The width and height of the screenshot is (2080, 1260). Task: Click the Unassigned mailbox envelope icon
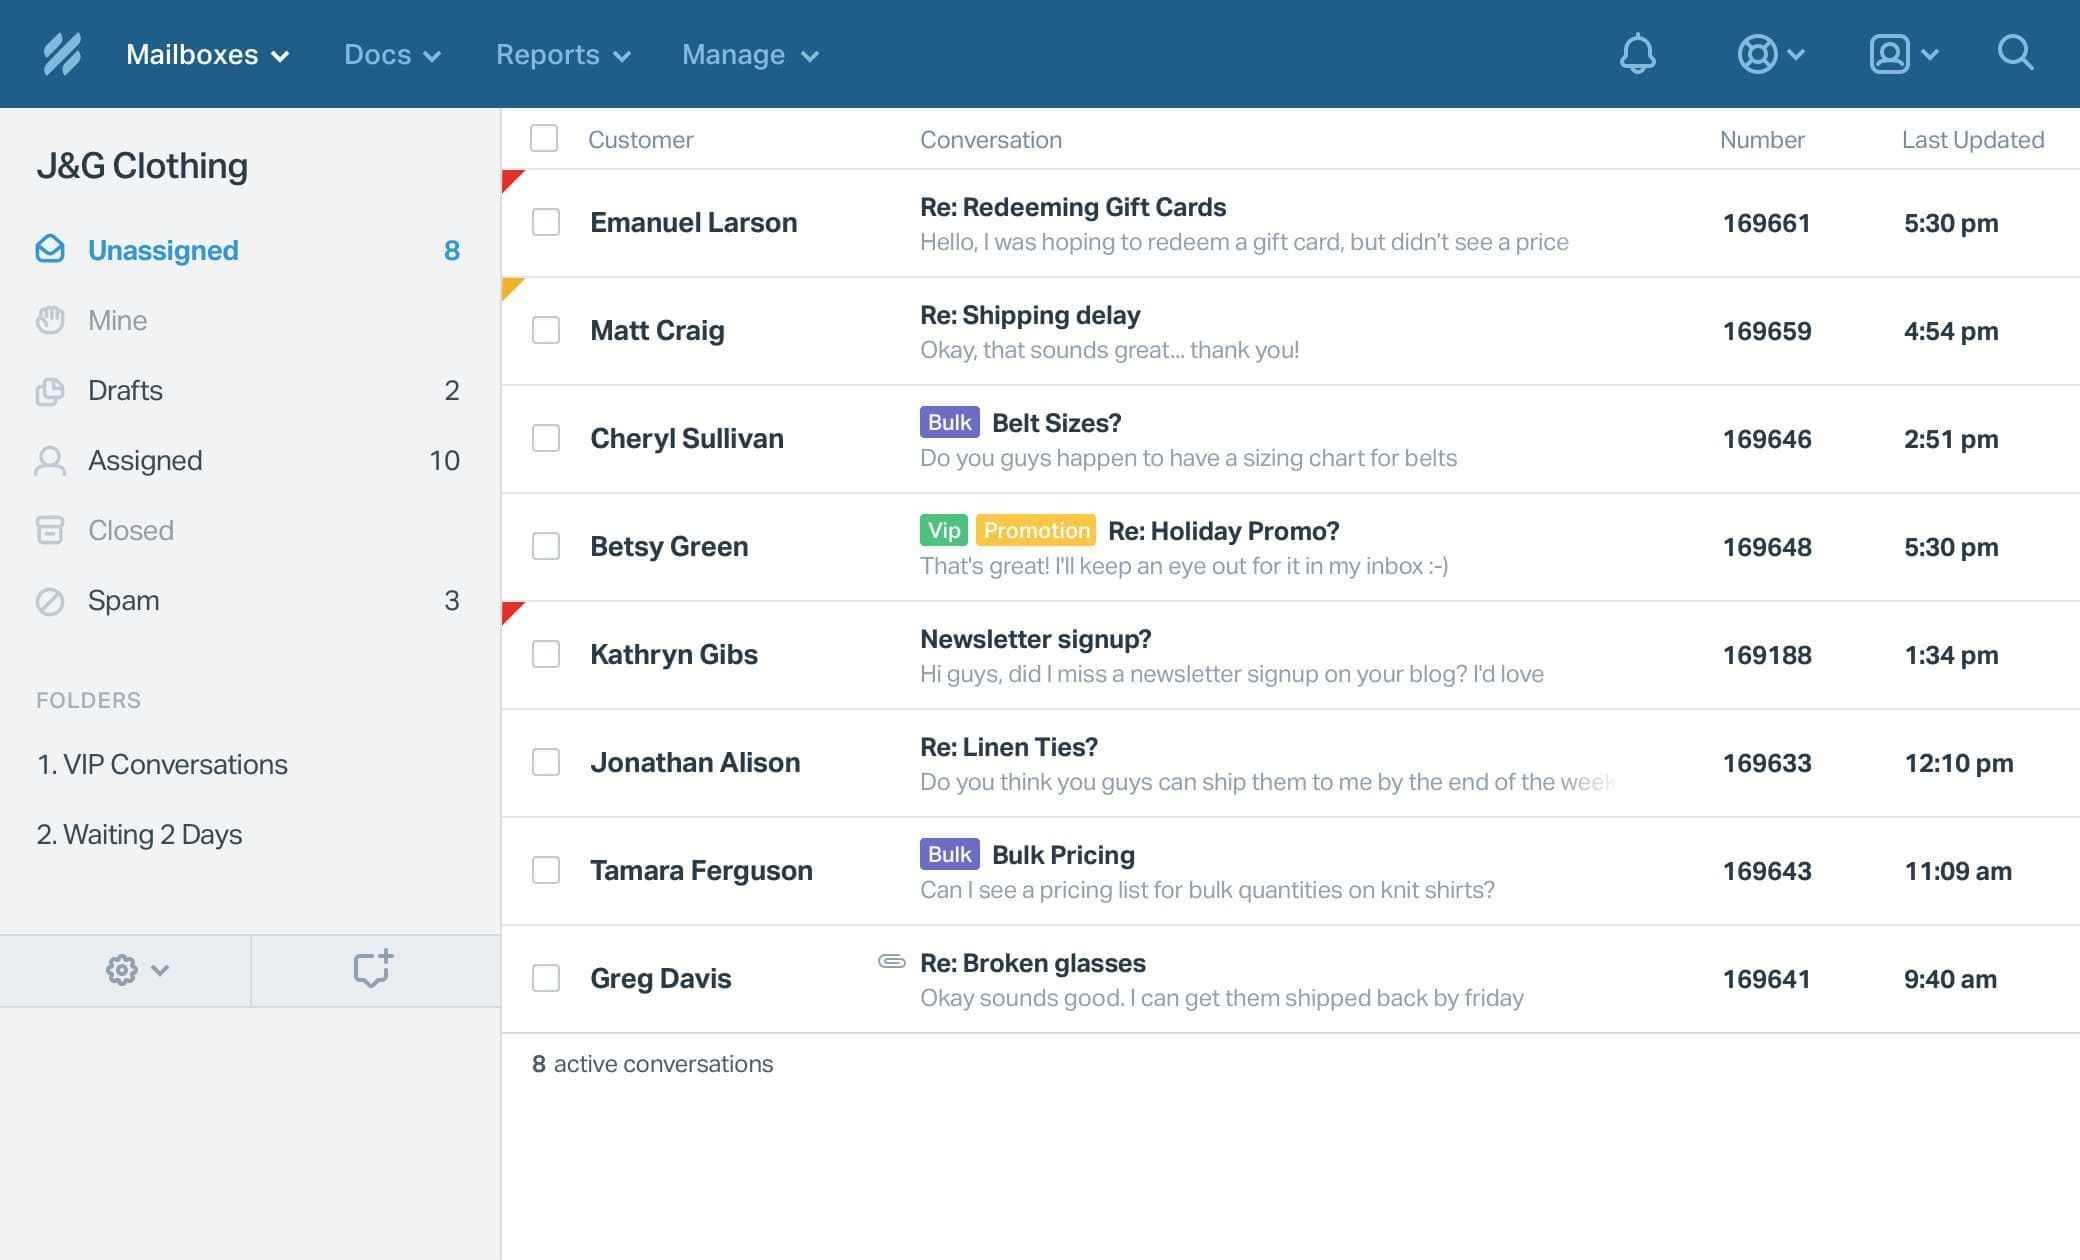(x=50, y=249)
